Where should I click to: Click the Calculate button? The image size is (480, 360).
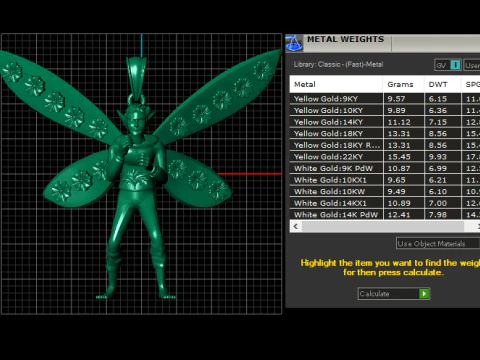click(x=394, y=294)
